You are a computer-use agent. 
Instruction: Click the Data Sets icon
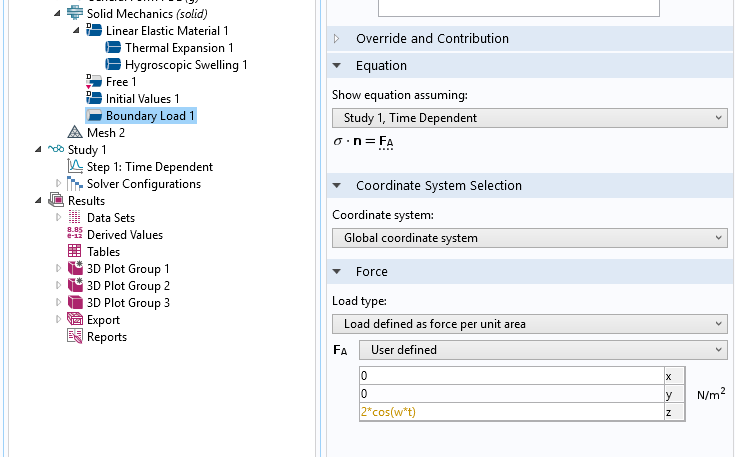click(75, 218)
